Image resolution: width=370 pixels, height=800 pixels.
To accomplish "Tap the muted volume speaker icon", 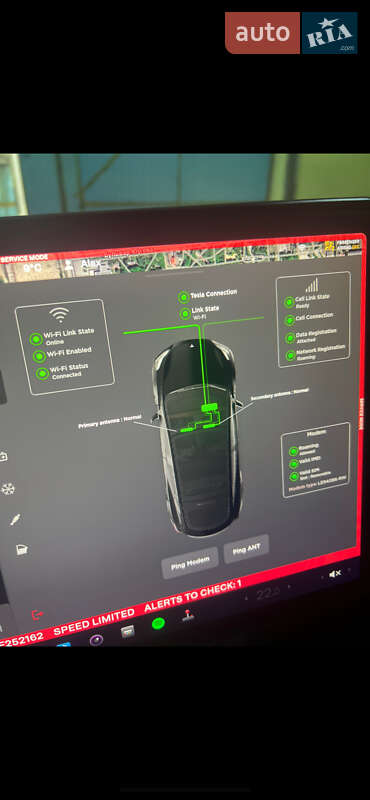I will pyautogui.click(x=335, y=574).
